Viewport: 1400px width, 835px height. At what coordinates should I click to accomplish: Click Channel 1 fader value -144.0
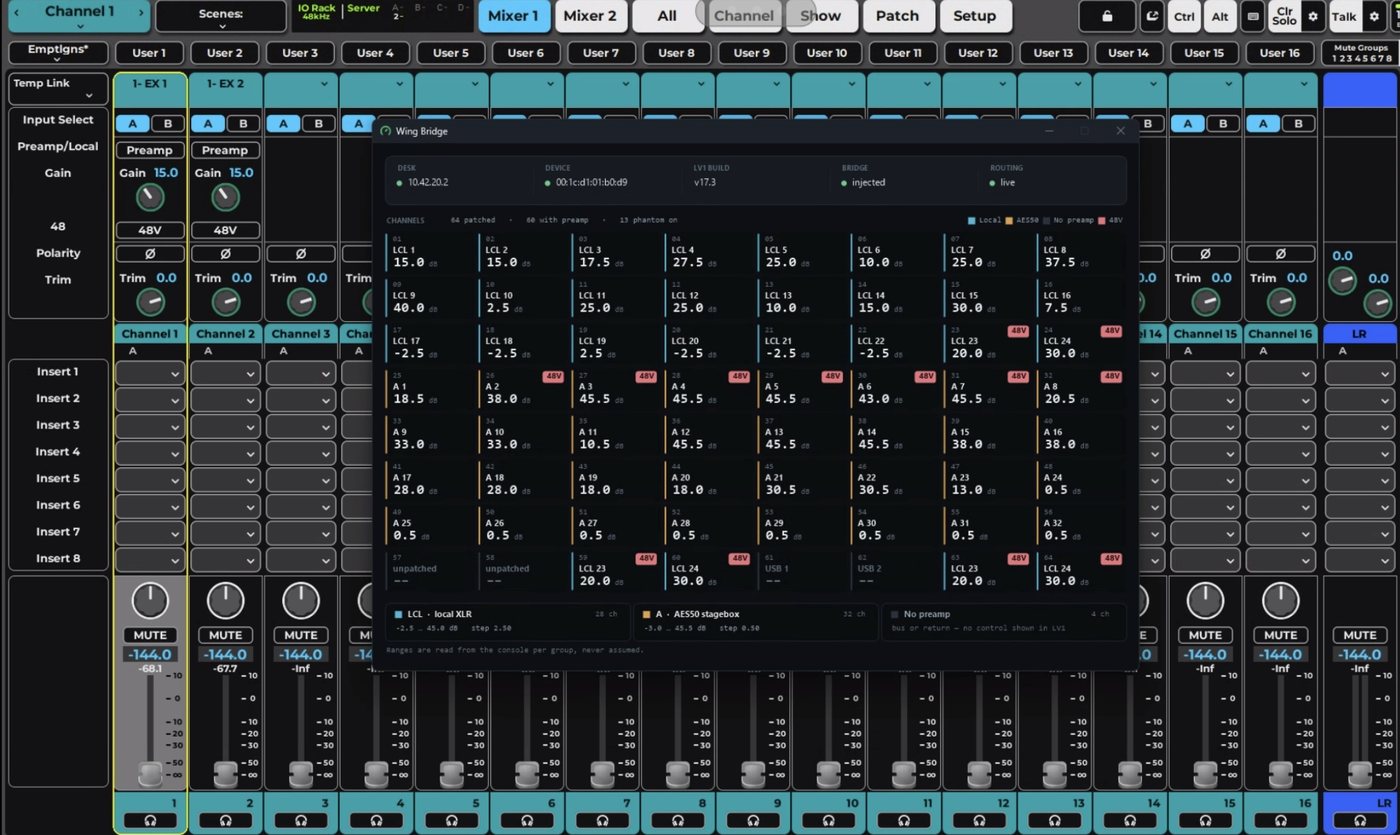coord(150,655)
